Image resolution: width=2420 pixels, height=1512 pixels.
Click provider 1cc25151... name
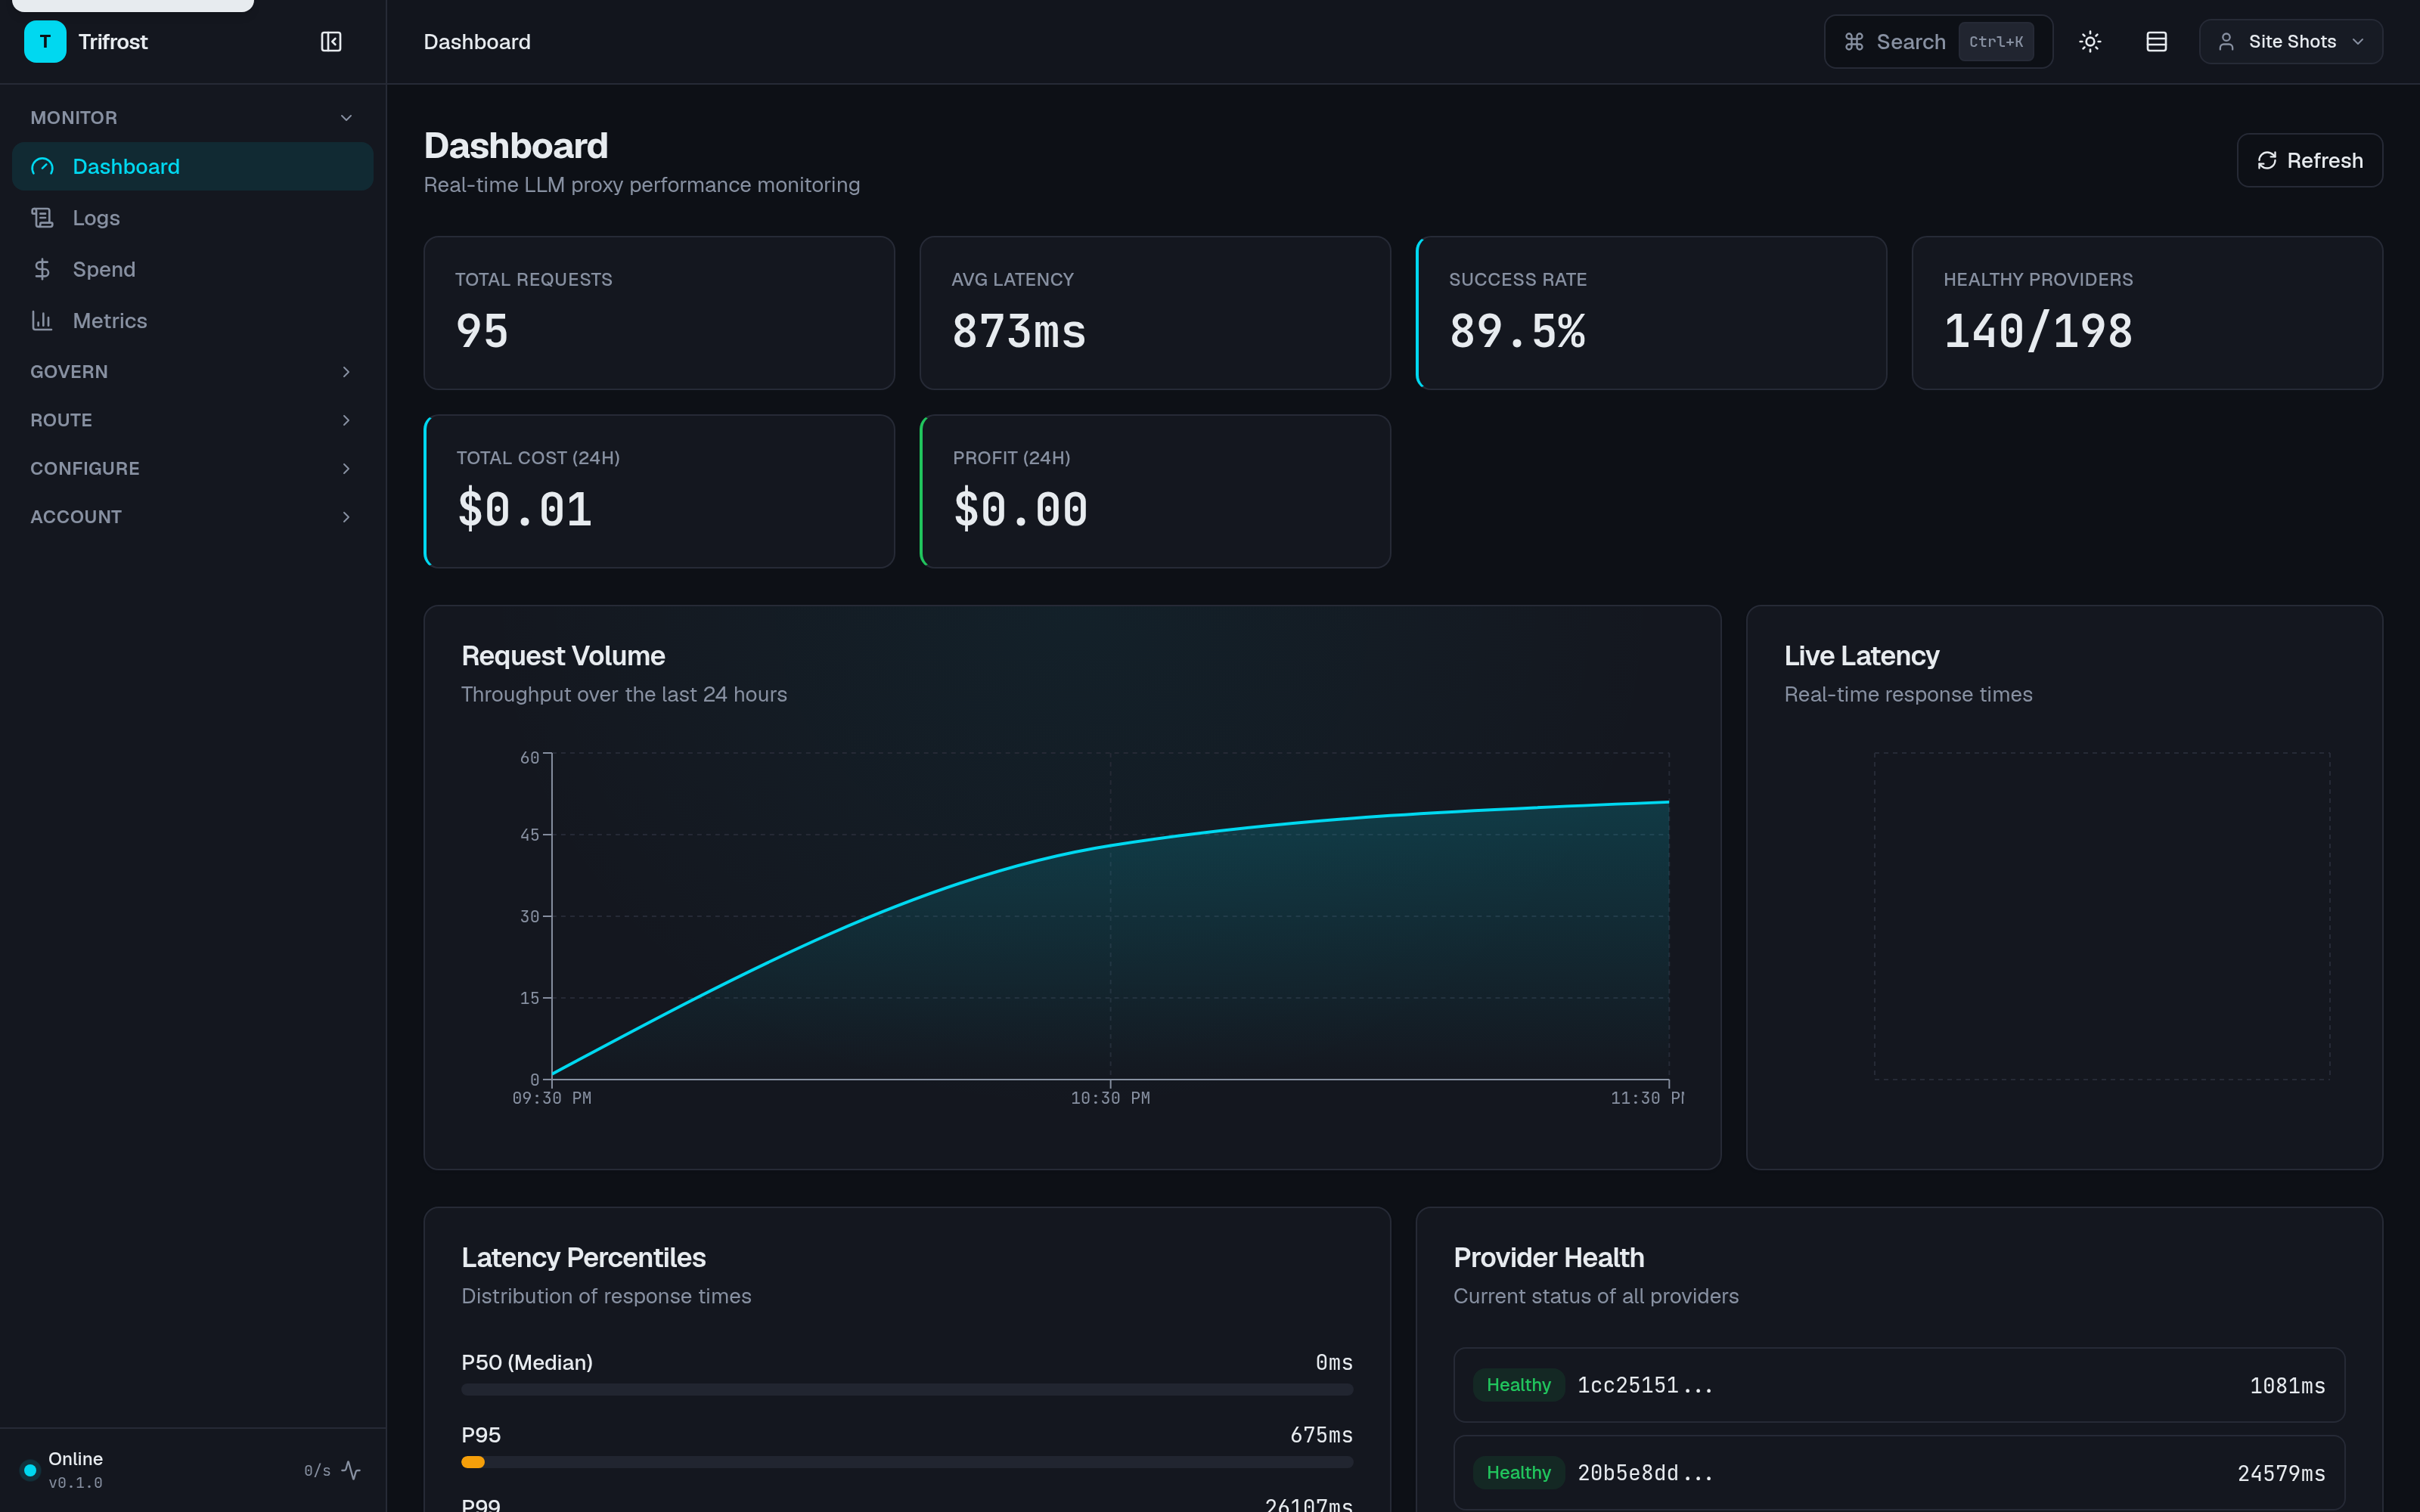tap(1645, 1385)
